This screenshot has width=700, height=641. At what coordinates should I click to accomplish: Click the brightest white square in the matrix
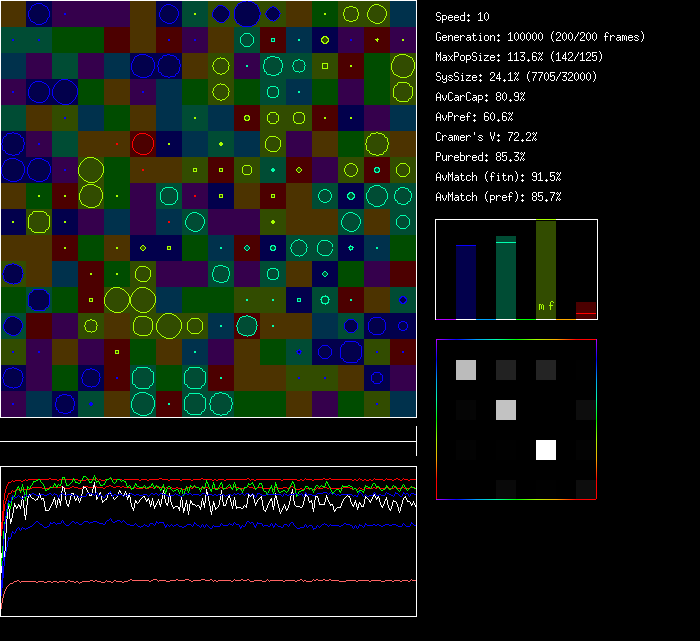(546, 449)
